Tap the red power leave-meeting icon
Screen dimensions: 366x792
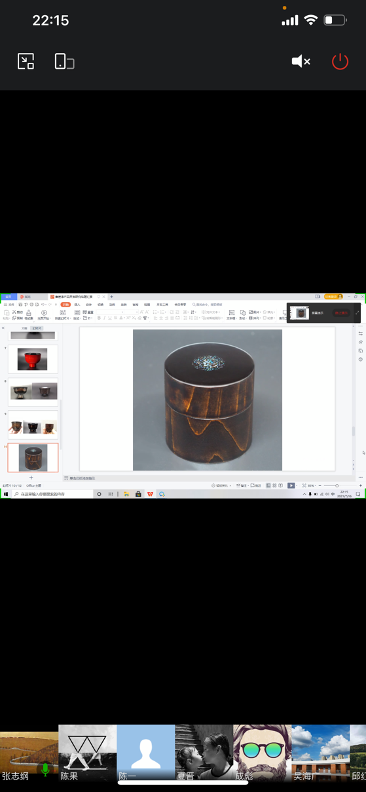[x=340, y=62]
